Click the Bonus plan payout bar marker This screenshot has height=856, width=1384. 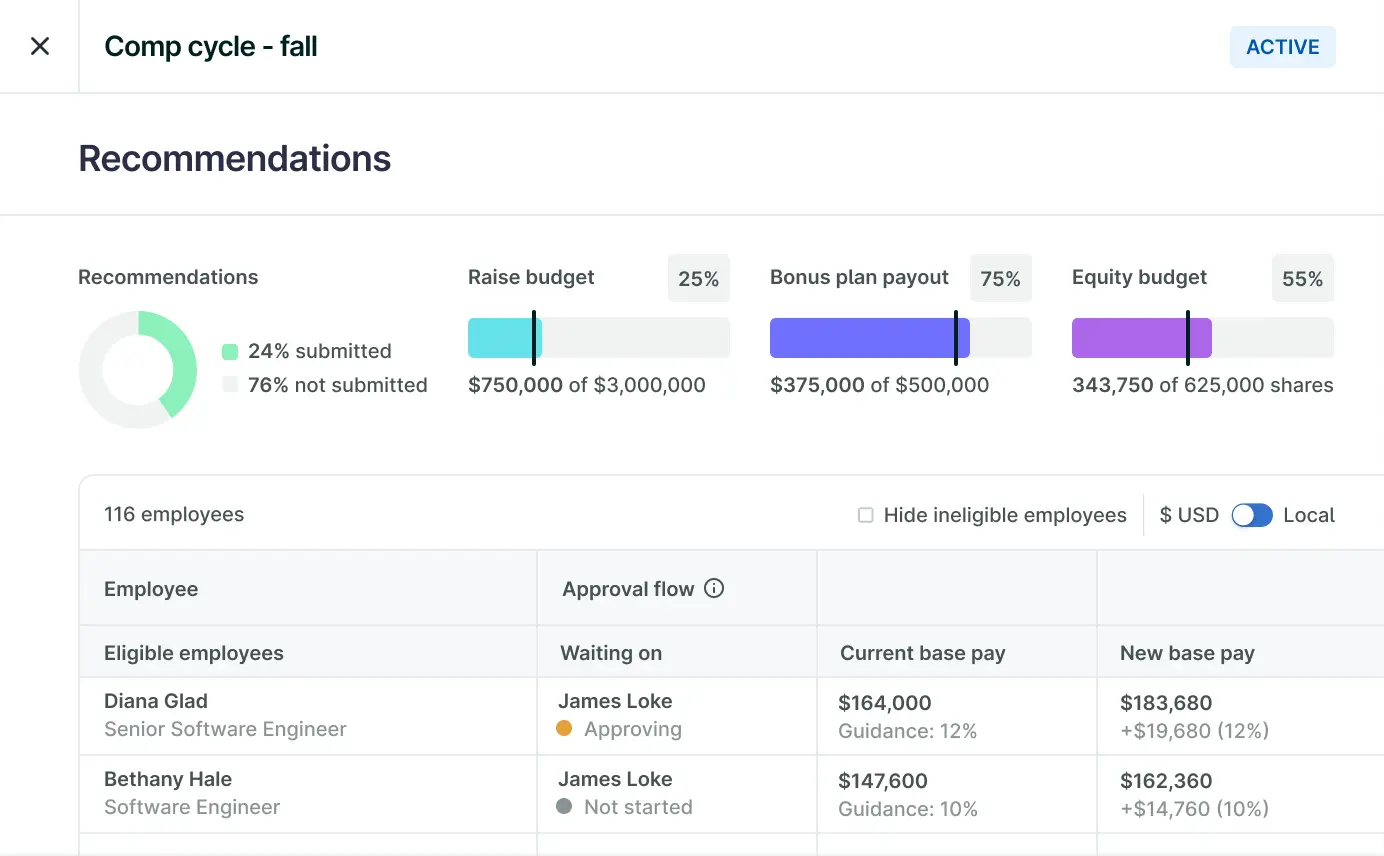pyautogui.click(x=957, y=337)
